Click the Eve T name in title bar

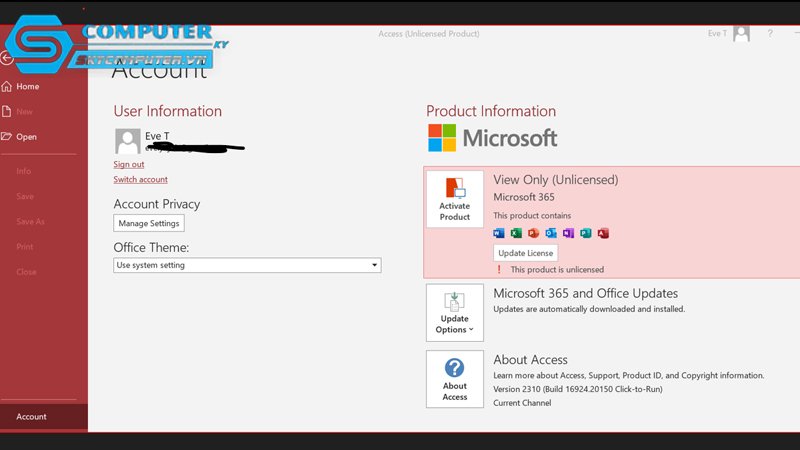pos(717,34)
